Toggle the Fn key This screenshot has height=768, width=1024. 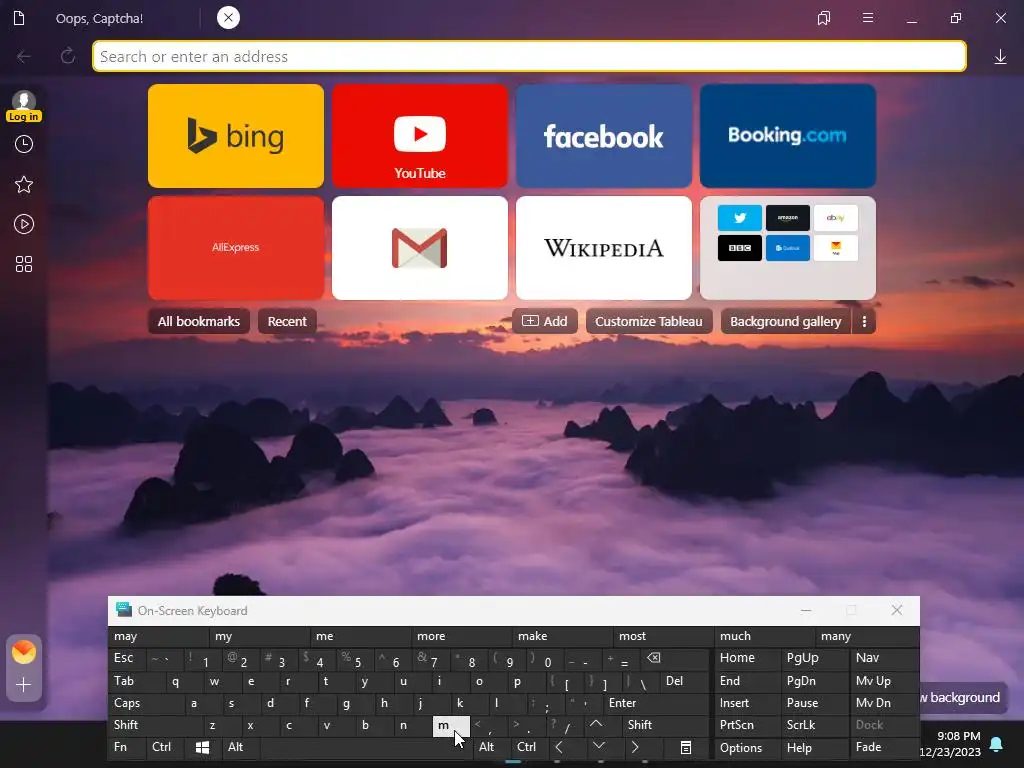point(127,747)
